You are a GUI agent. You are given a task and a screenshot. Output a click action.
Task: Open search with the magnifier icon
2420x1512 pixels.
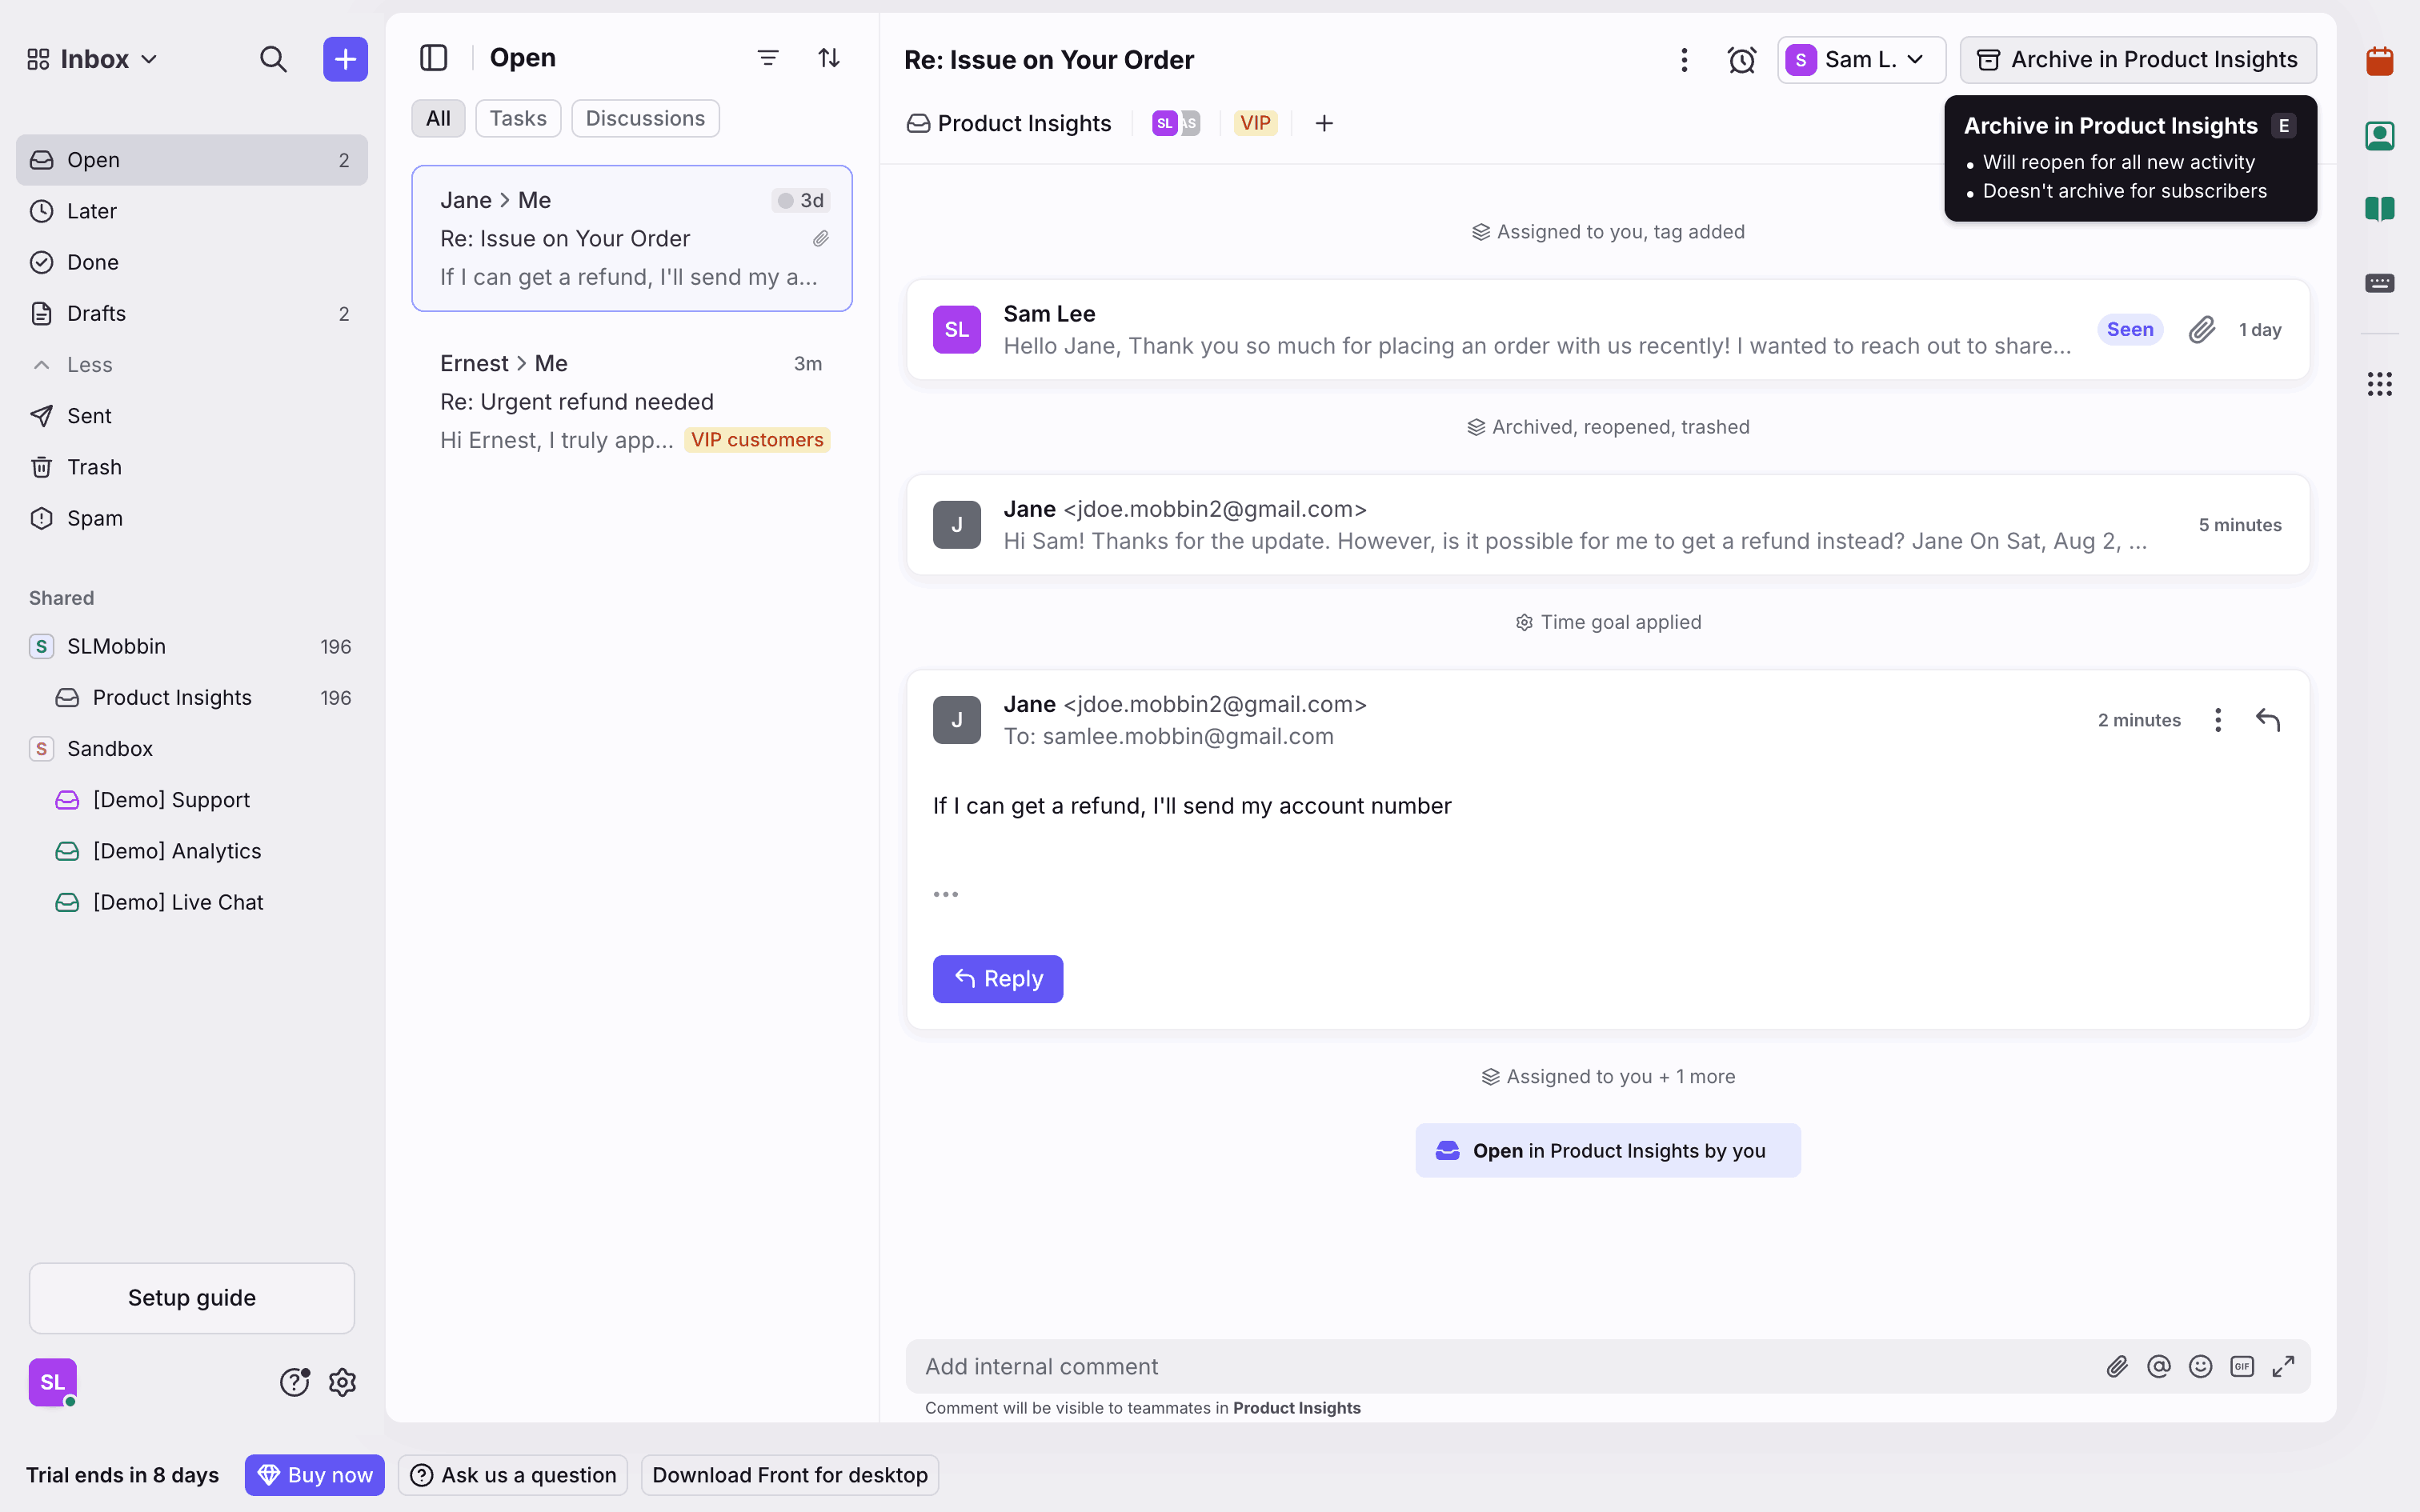coord(273,59)
